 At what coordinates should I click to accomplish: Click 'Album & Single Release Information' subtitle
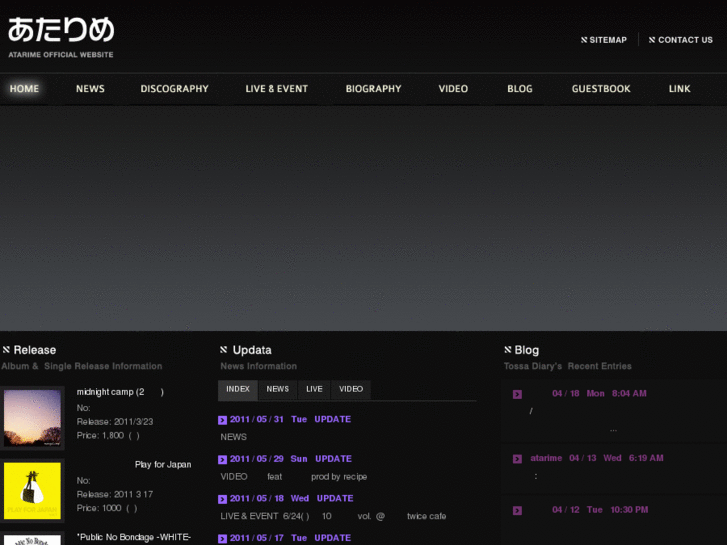pos(82,366)
